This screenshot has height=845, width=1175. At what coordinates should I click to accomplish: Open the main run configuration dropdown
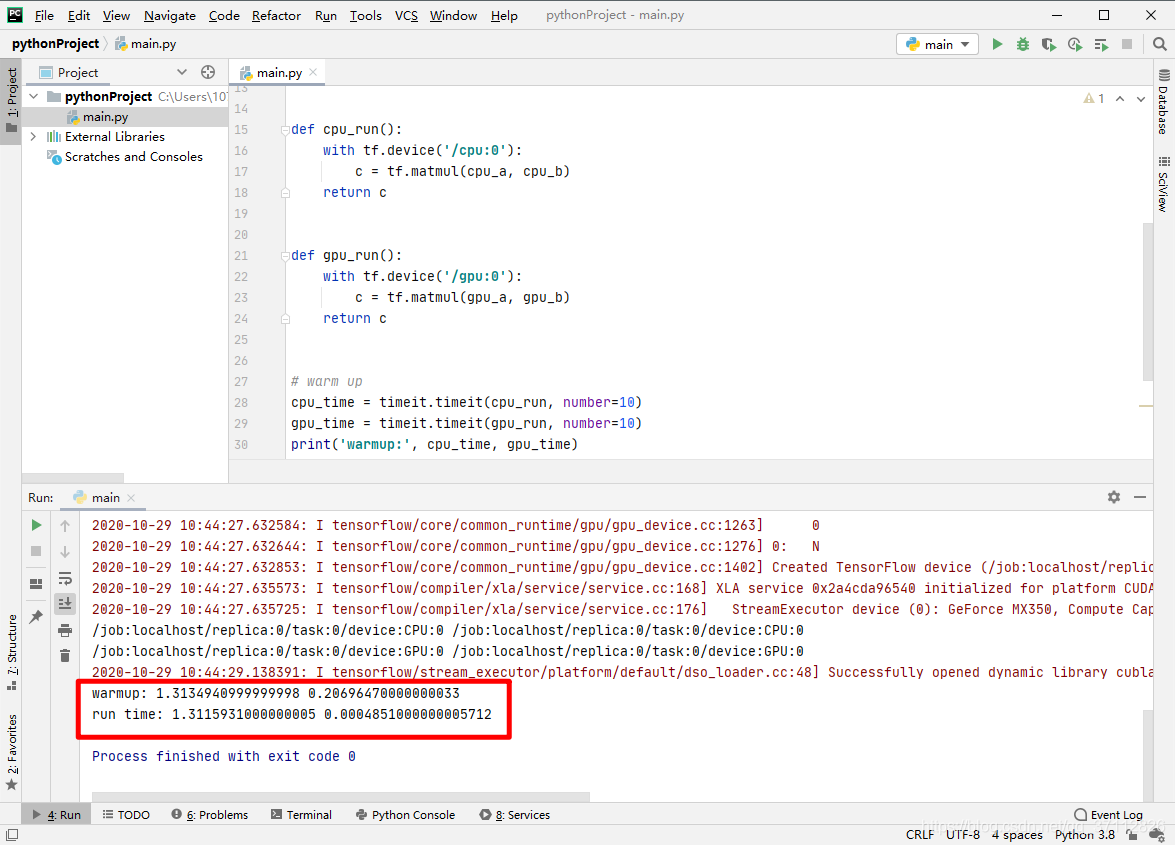click(x=937, y=44)
